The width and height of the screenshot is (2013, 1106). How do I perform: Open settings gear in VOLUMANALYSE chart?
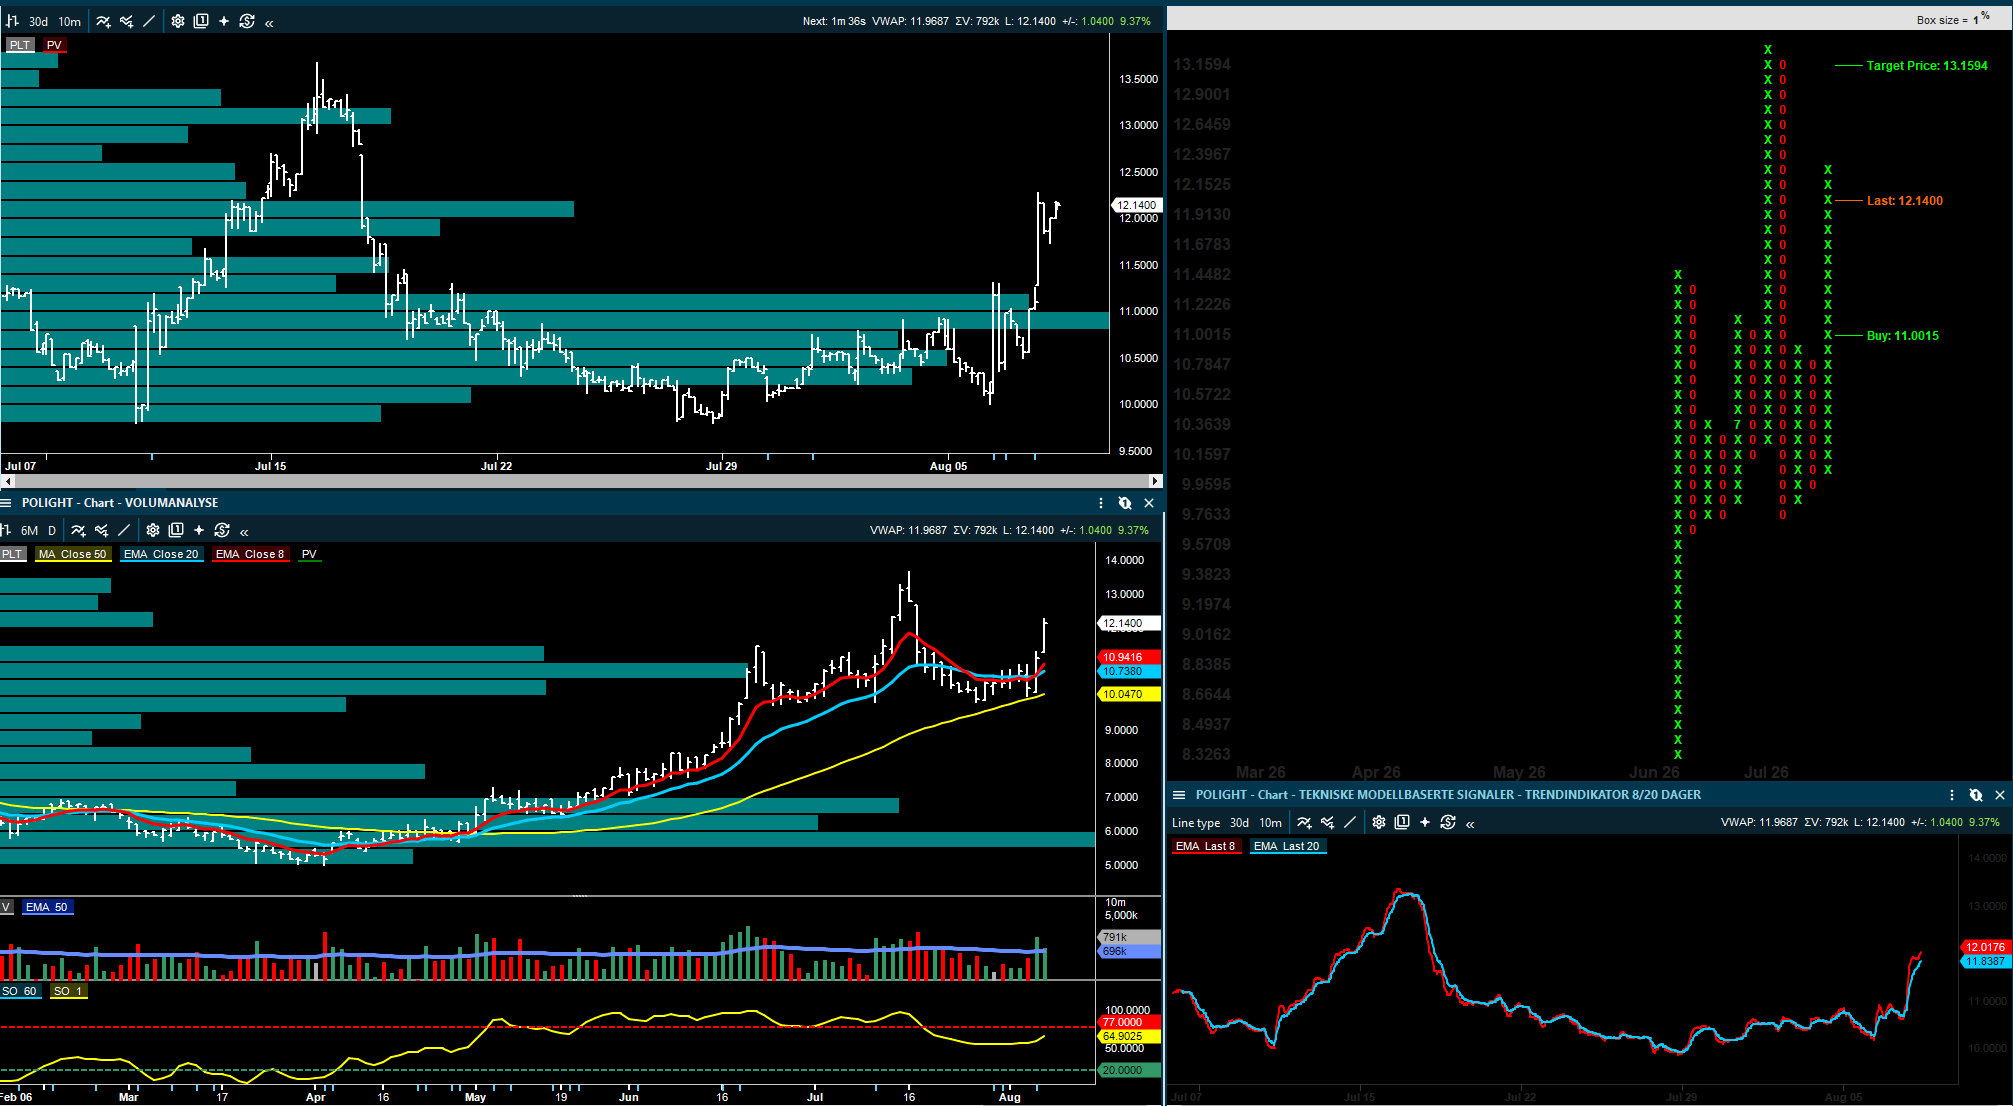tap(153, 530)
